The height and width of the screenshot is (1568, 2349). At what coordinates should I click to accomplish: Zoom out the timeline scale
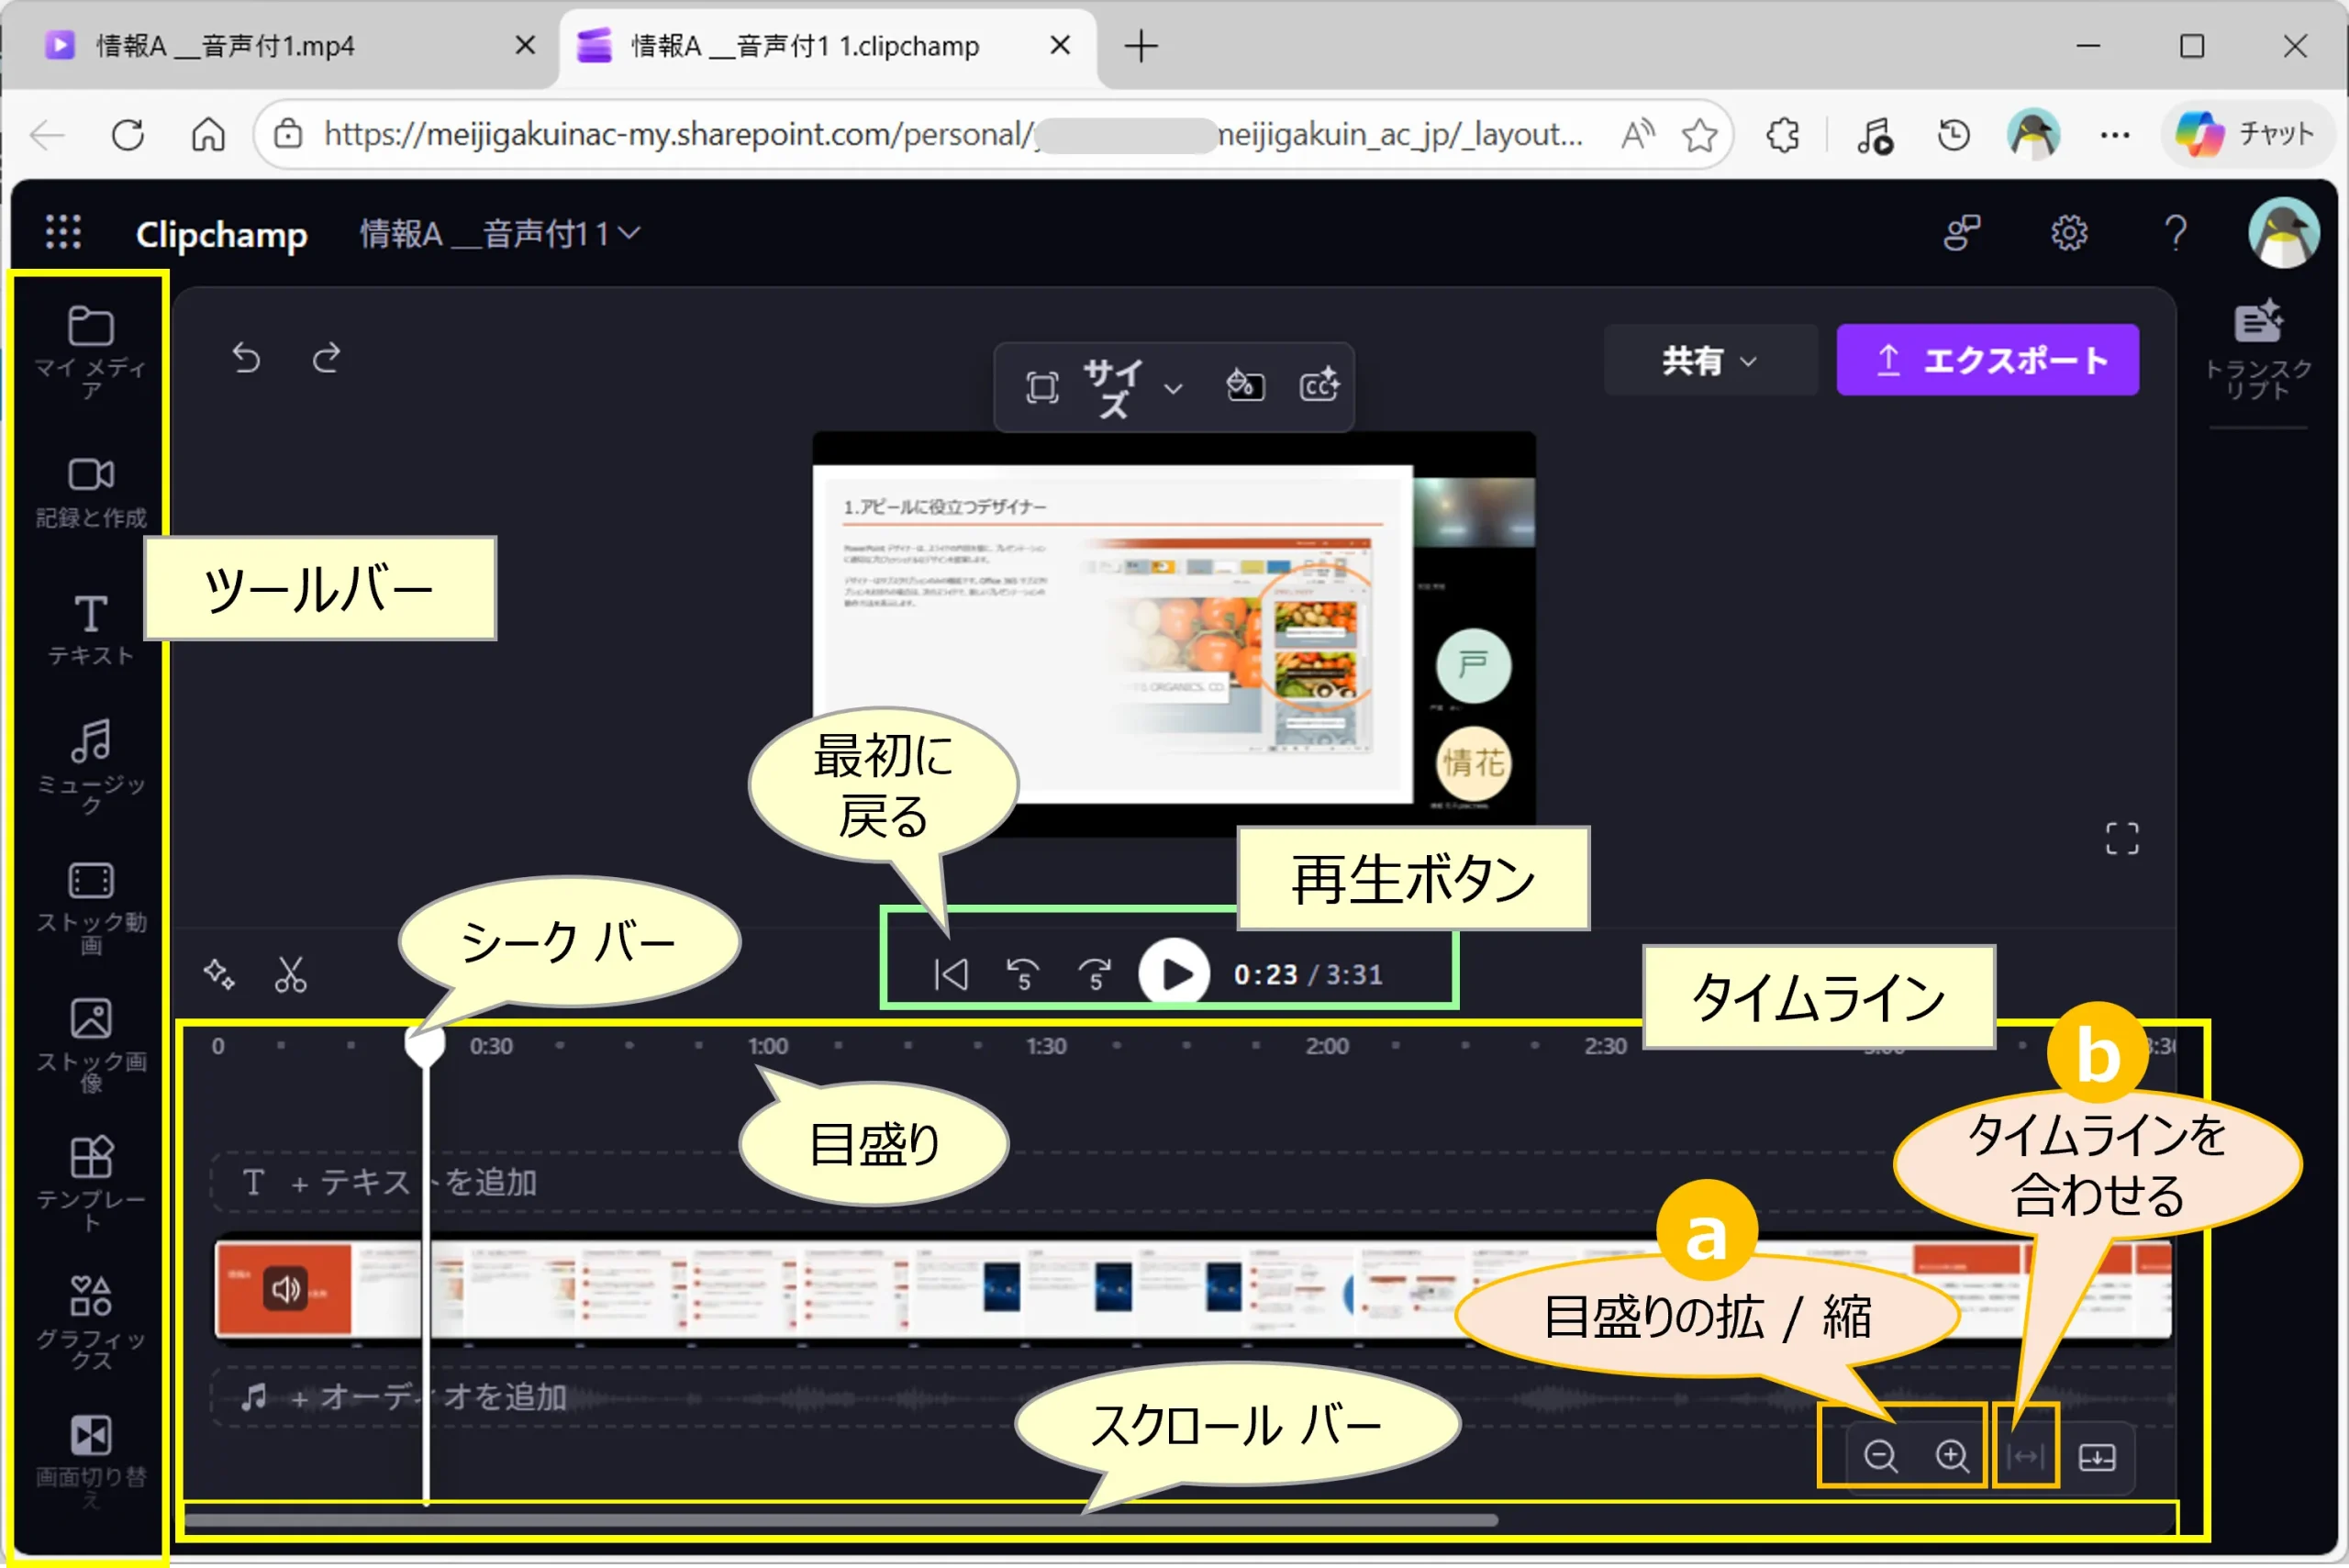tap(1880, 1456)
